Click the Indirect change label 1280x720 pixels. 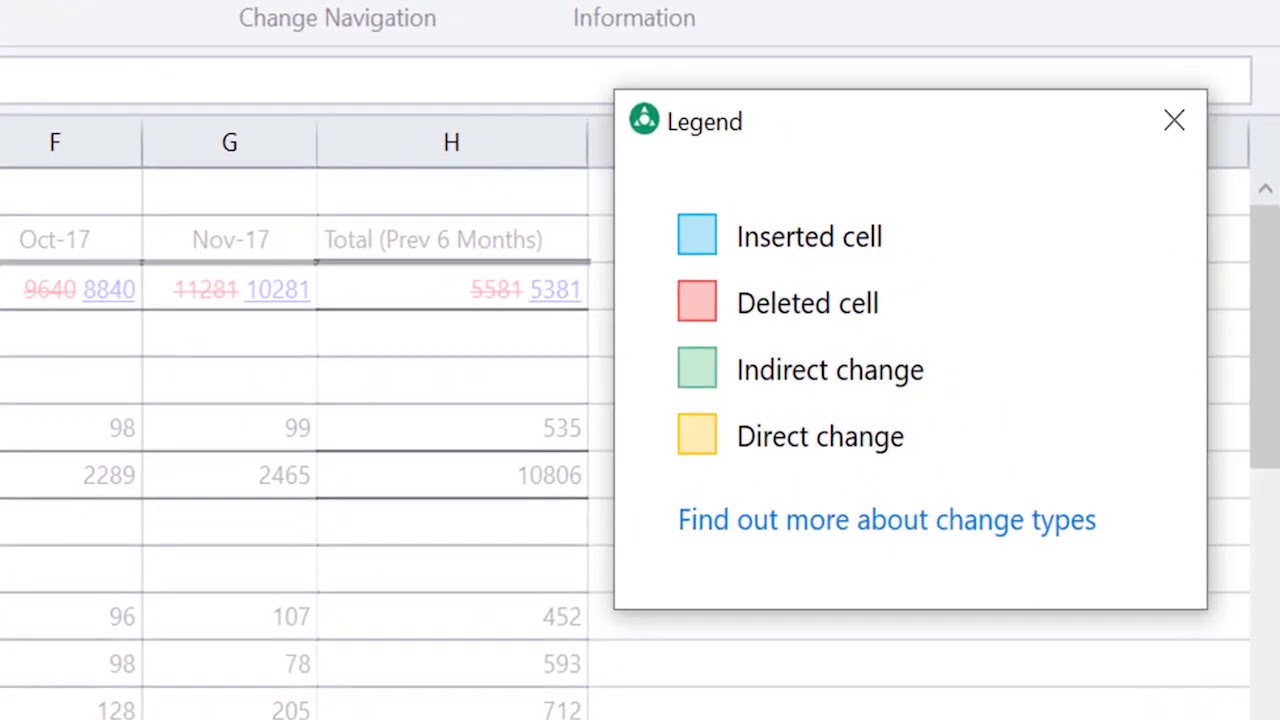pyautogui.click(x=830, y=370)
